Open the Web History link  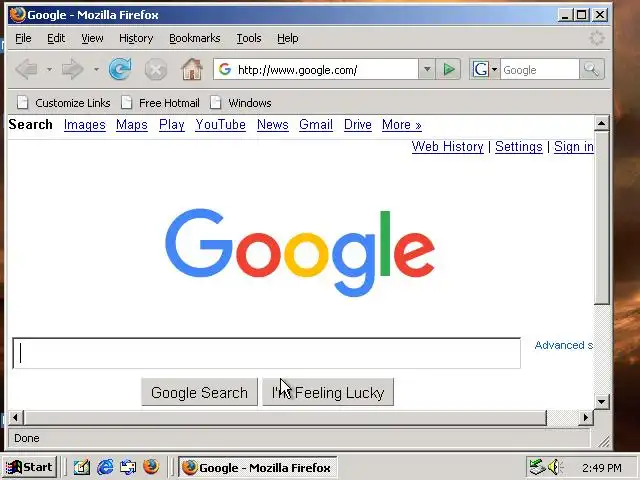pyautogui.click(x=447, y=147)
